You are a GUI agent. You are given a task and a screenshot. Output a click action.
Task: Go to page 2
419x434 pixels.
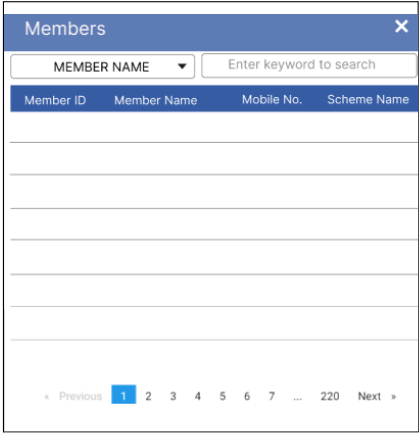tap(148, 396)
